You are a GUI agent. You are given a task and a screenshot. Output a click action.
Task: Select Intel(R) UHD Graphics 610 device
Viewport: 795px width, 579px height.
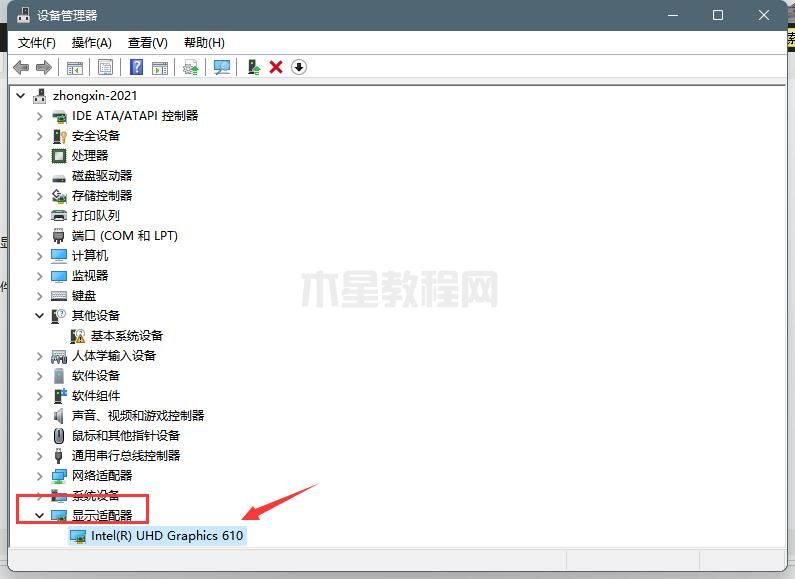167,535
